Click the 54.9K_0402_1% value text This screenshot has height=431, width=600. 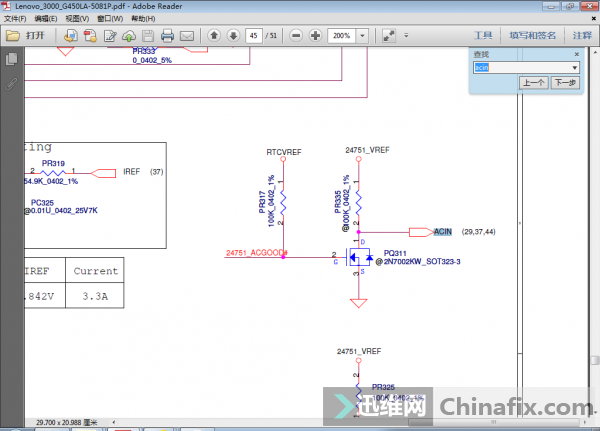51,181
